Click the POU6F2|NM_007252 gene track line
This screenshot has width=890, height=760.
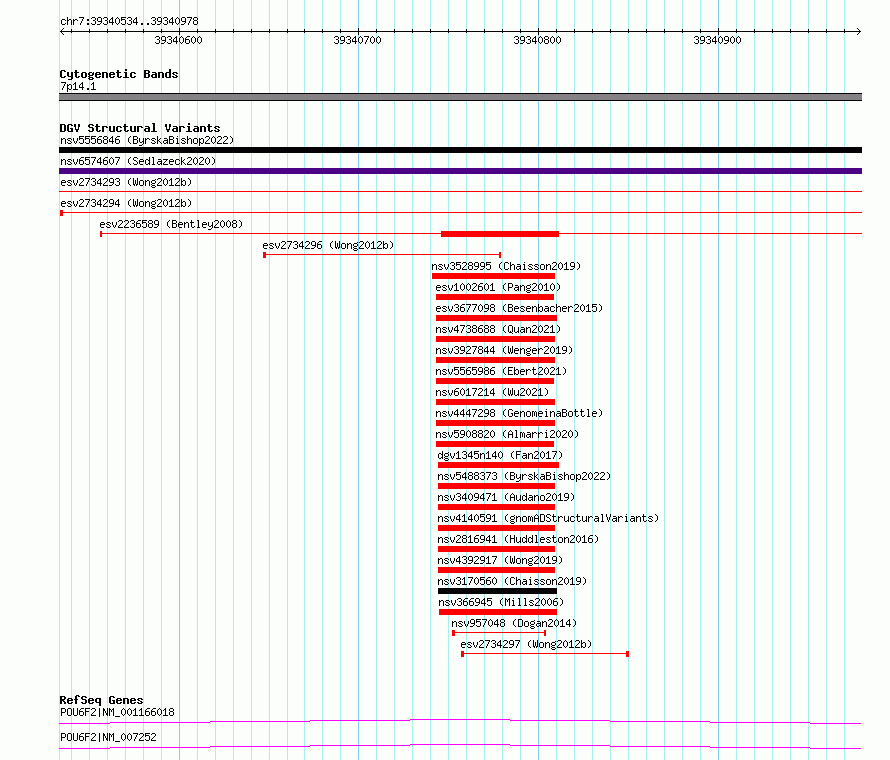tap(460, 747)
